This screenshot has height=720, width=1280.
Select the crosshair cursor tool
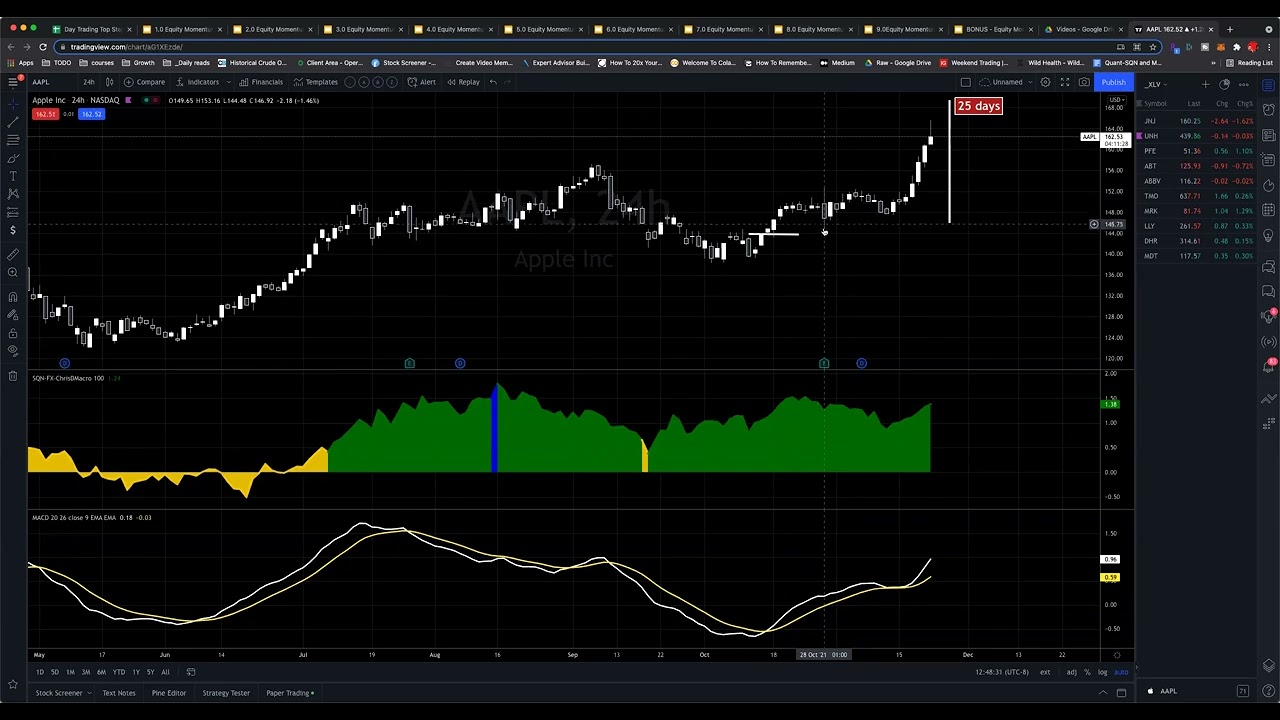(x=13, y=103)
